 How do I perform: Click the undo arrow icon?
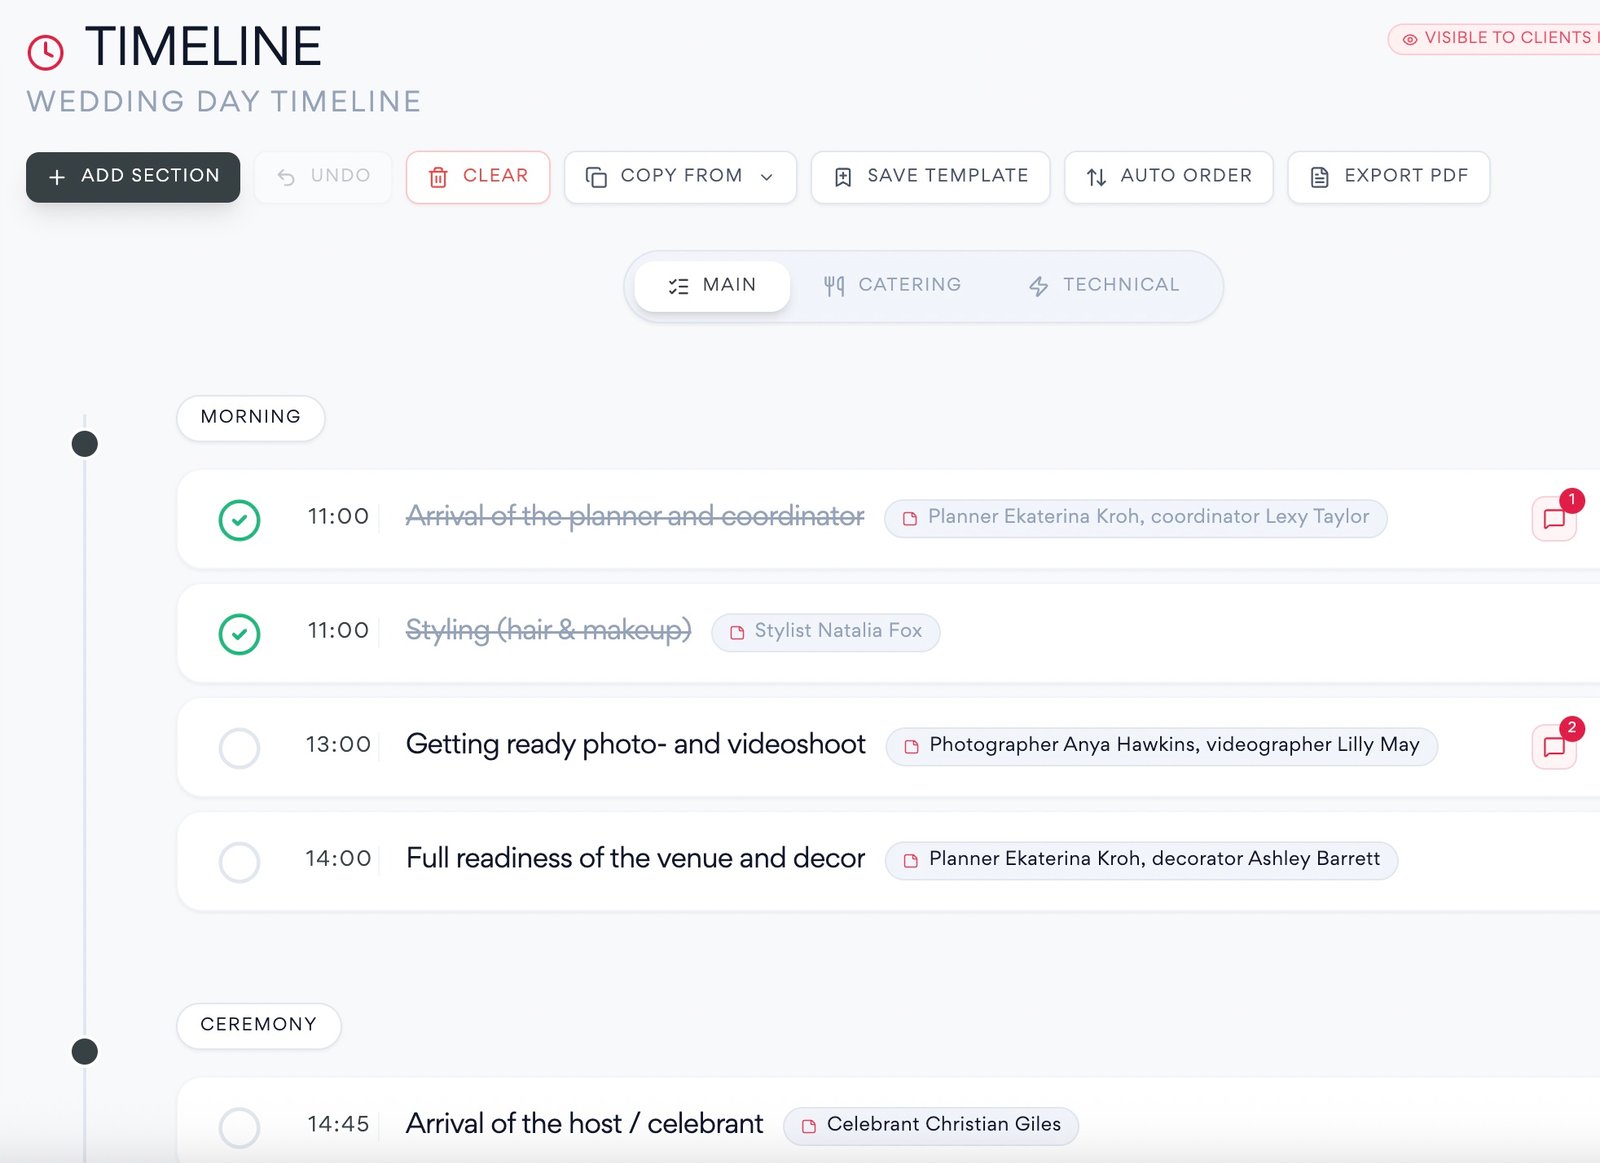[x=286, y=177]
